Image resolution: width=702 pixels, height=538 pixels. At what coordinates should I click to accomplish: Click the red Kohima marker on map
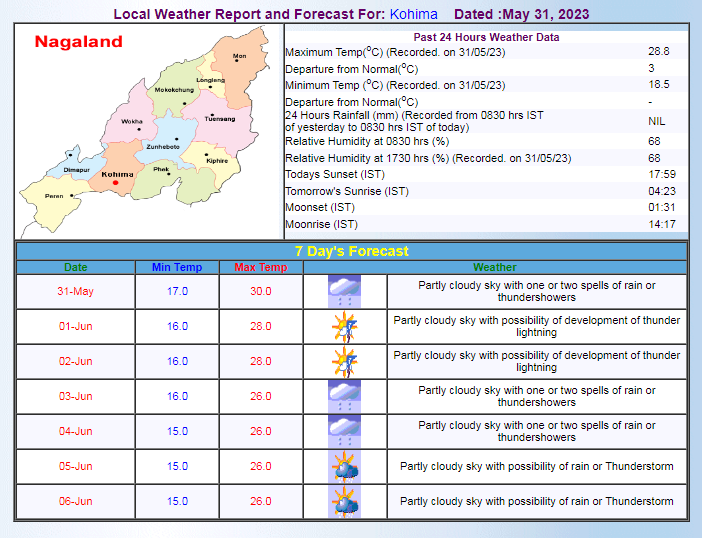coord(116,182)
